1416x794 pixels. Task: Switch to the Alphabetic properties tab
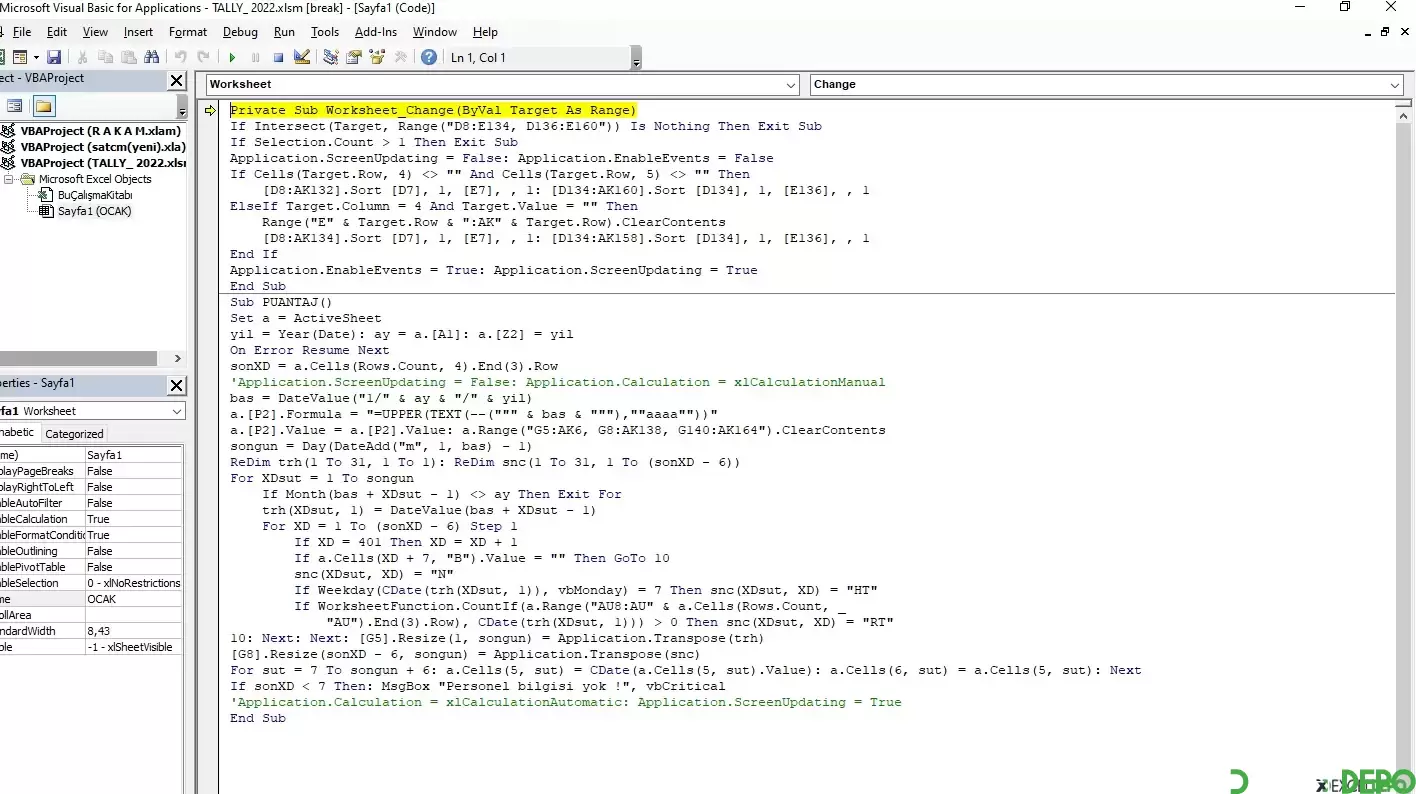point(17,433)
